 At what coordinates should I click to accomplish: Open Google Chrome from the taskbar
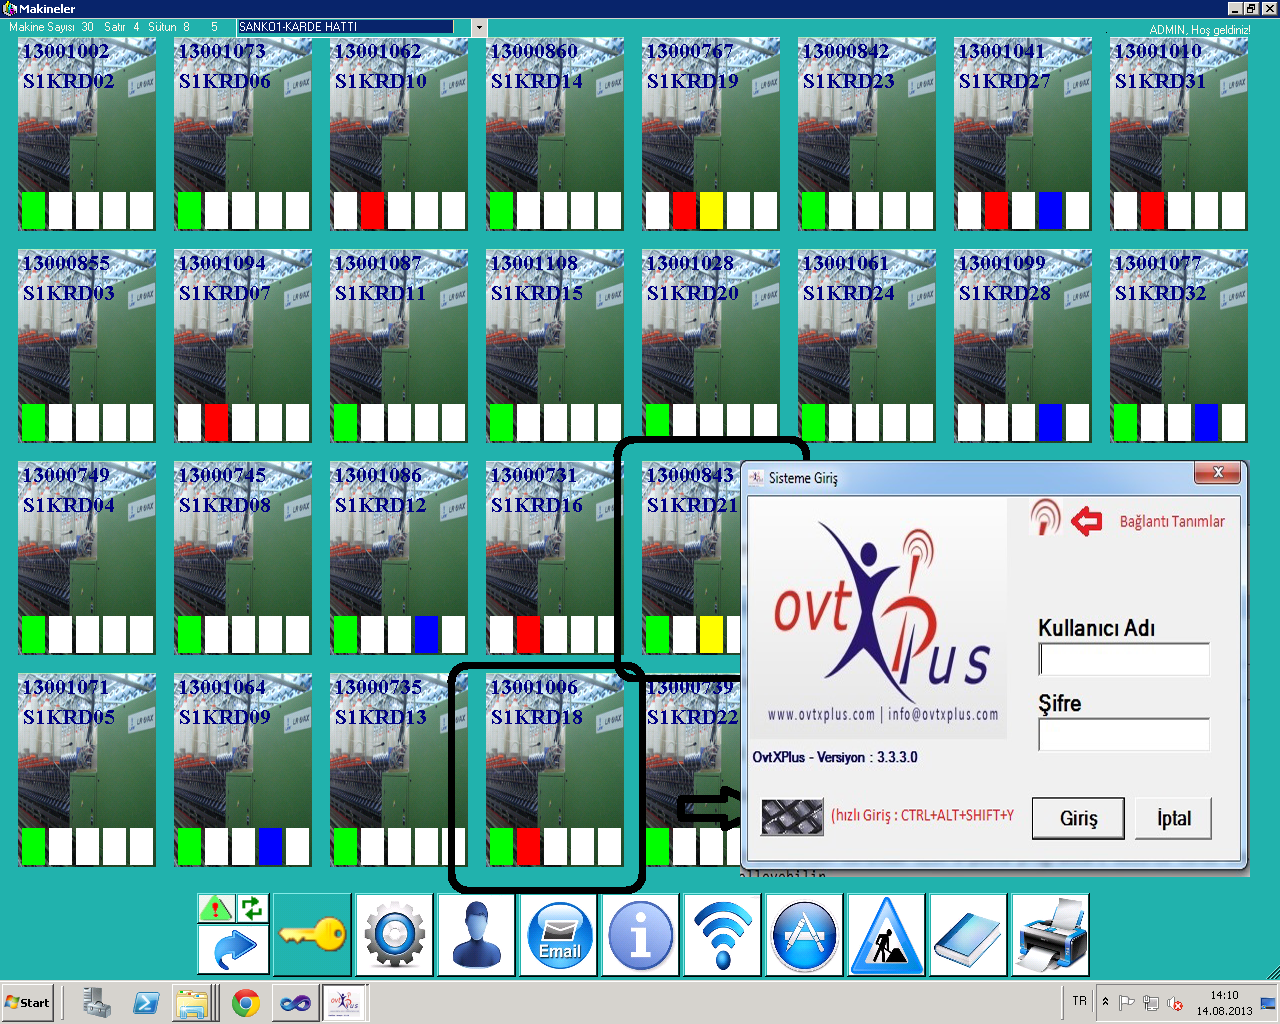coord(245,1002)
